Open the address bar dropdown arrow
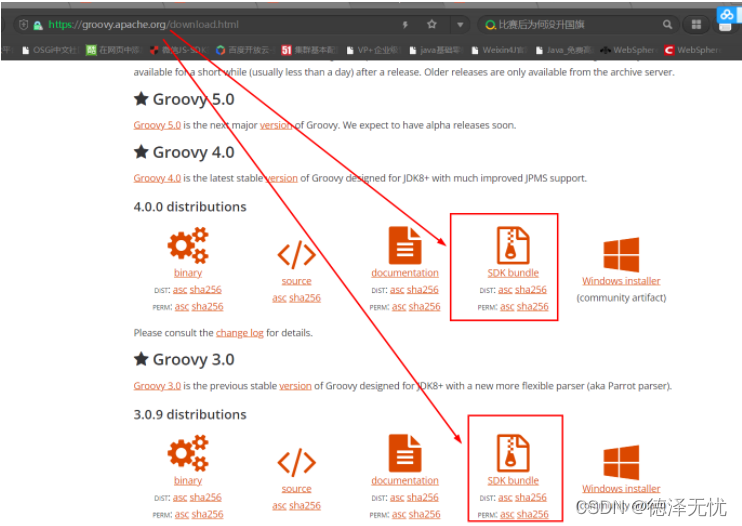 (460, 25)
